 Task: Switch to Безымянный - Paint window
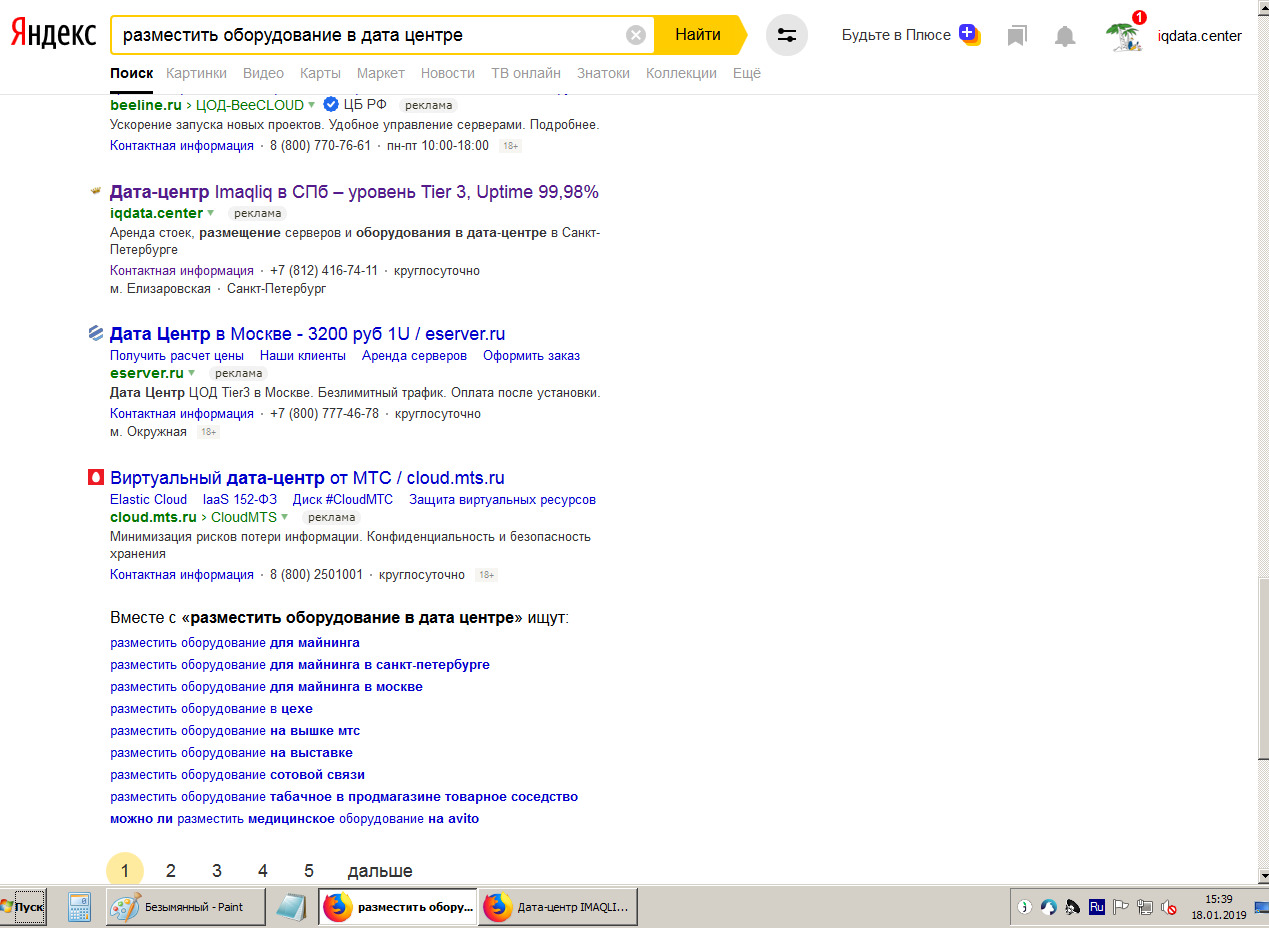pos(186,907)
